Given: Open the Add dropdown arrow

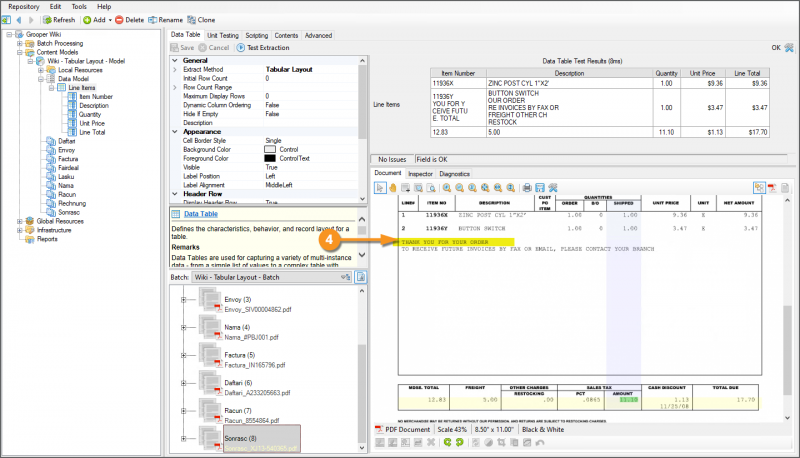Looking at the screenshot, I should tap(110, 20).
